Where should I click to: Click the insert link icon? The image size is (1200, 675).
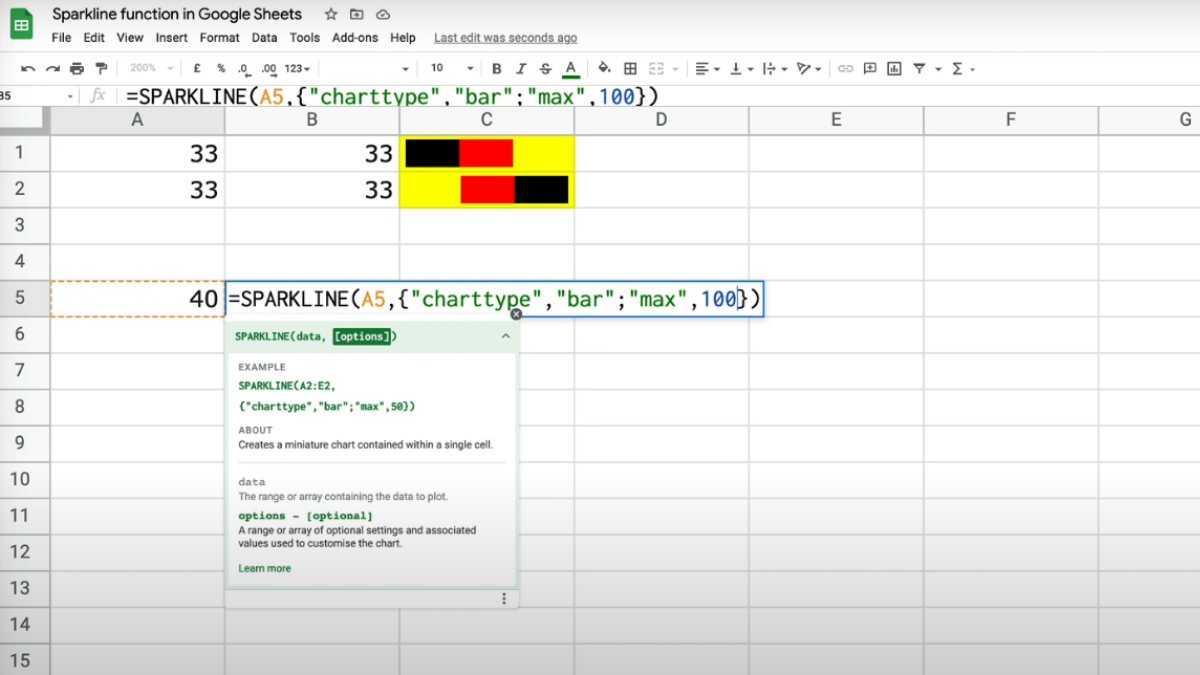(846, 69)
